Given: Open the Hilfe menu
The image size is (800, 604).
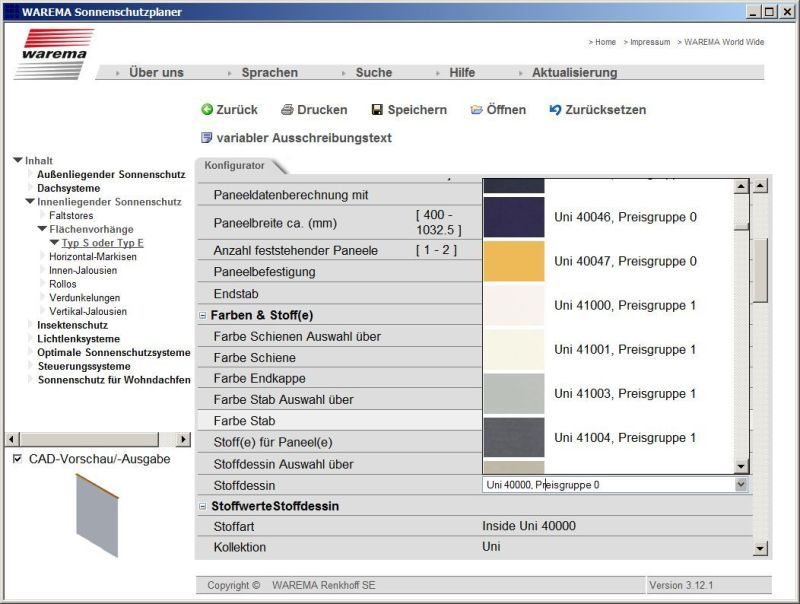Looking at the screenshot, I should (462, 72).
